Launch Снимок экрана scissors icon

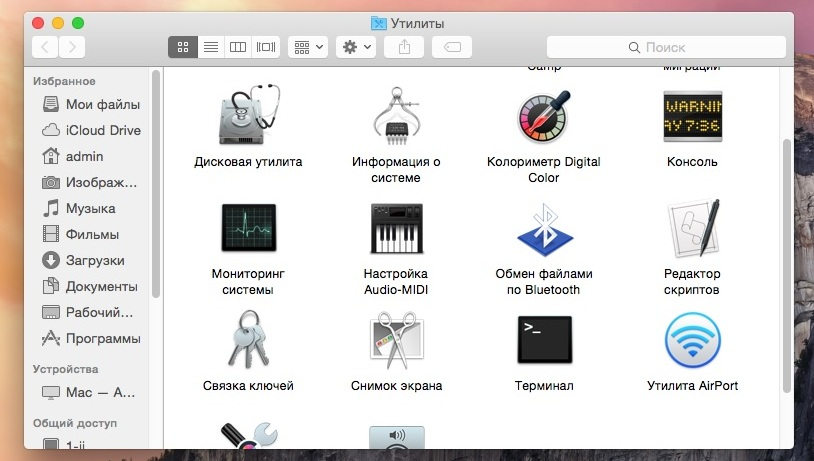(x=397, y=340)
